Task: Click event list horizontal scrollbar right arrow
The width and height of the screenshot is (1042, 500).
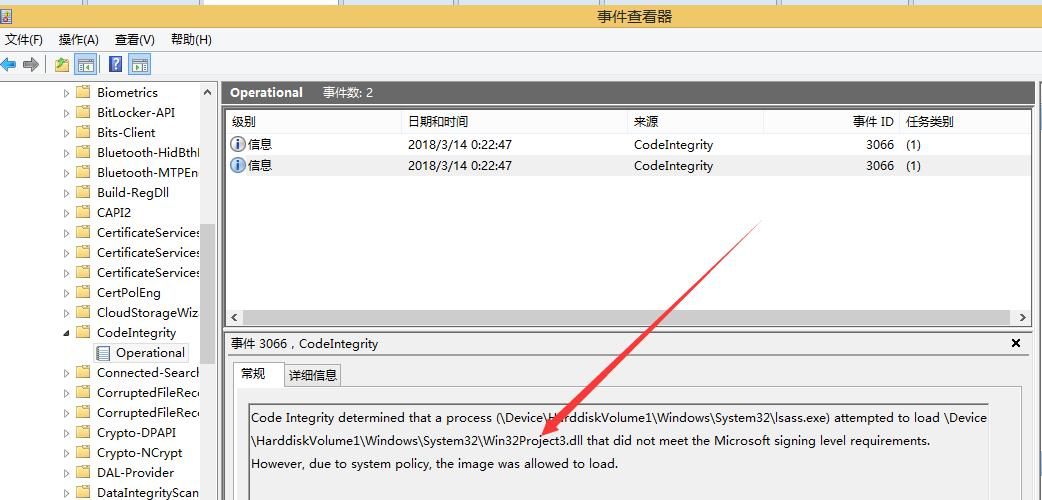Action: 1023,317
